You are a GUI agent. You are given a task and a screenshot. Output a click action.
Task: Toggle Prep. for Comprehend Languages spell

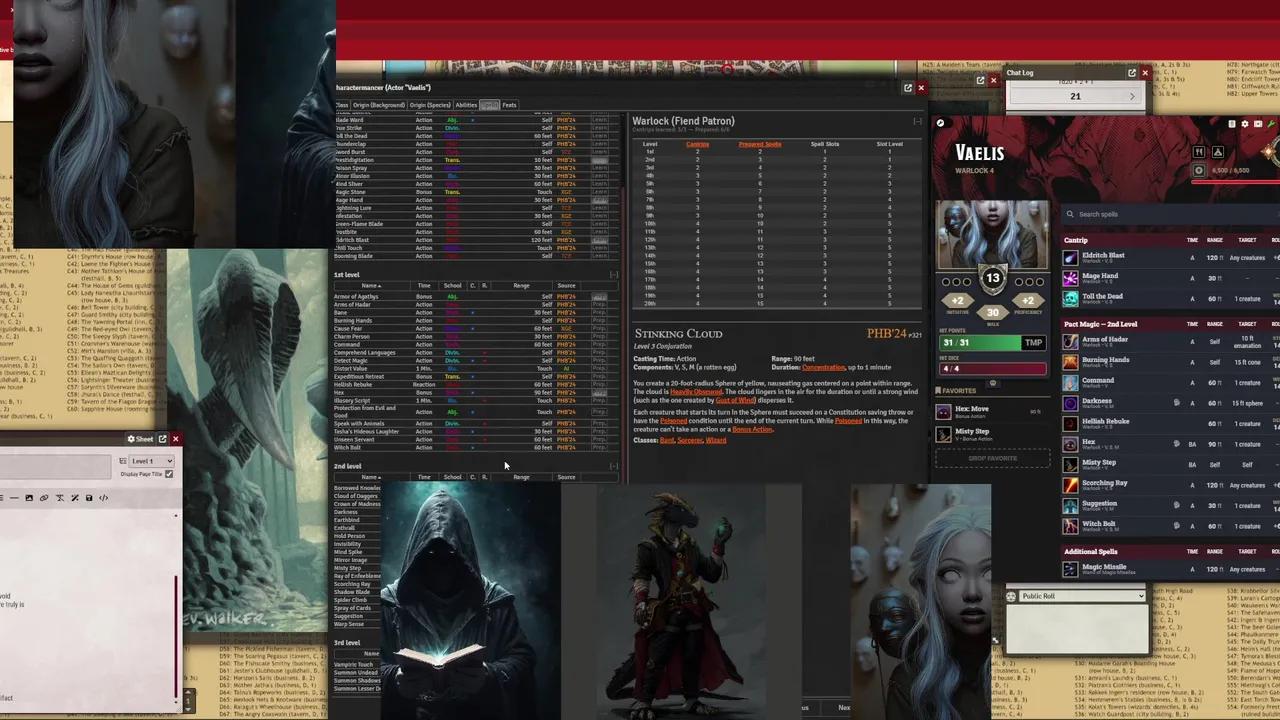click(599, 353)
